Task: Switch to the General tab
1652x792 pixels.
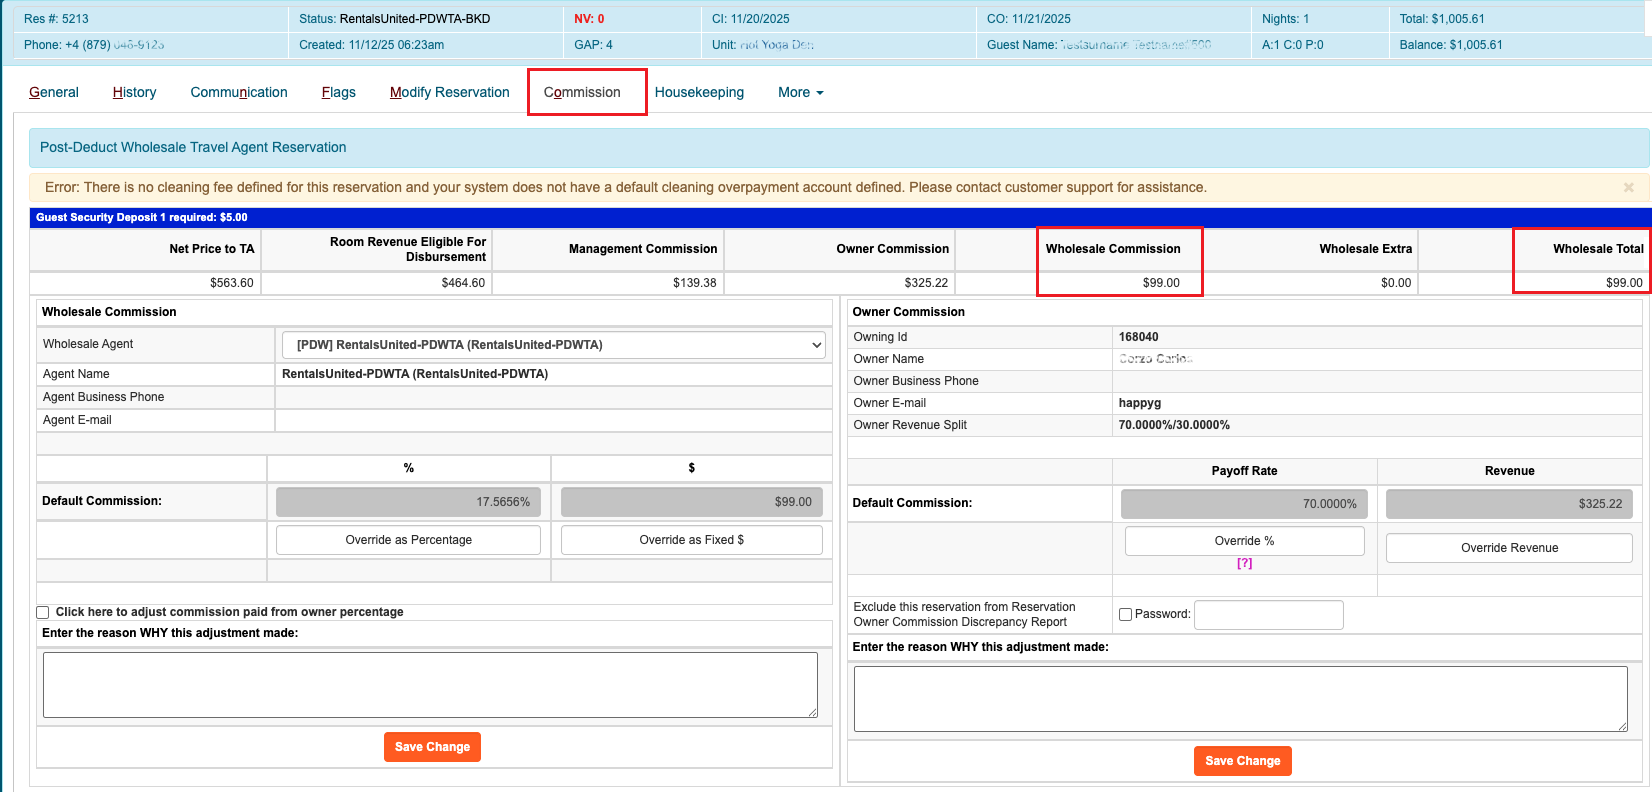Action: point(54,92)
